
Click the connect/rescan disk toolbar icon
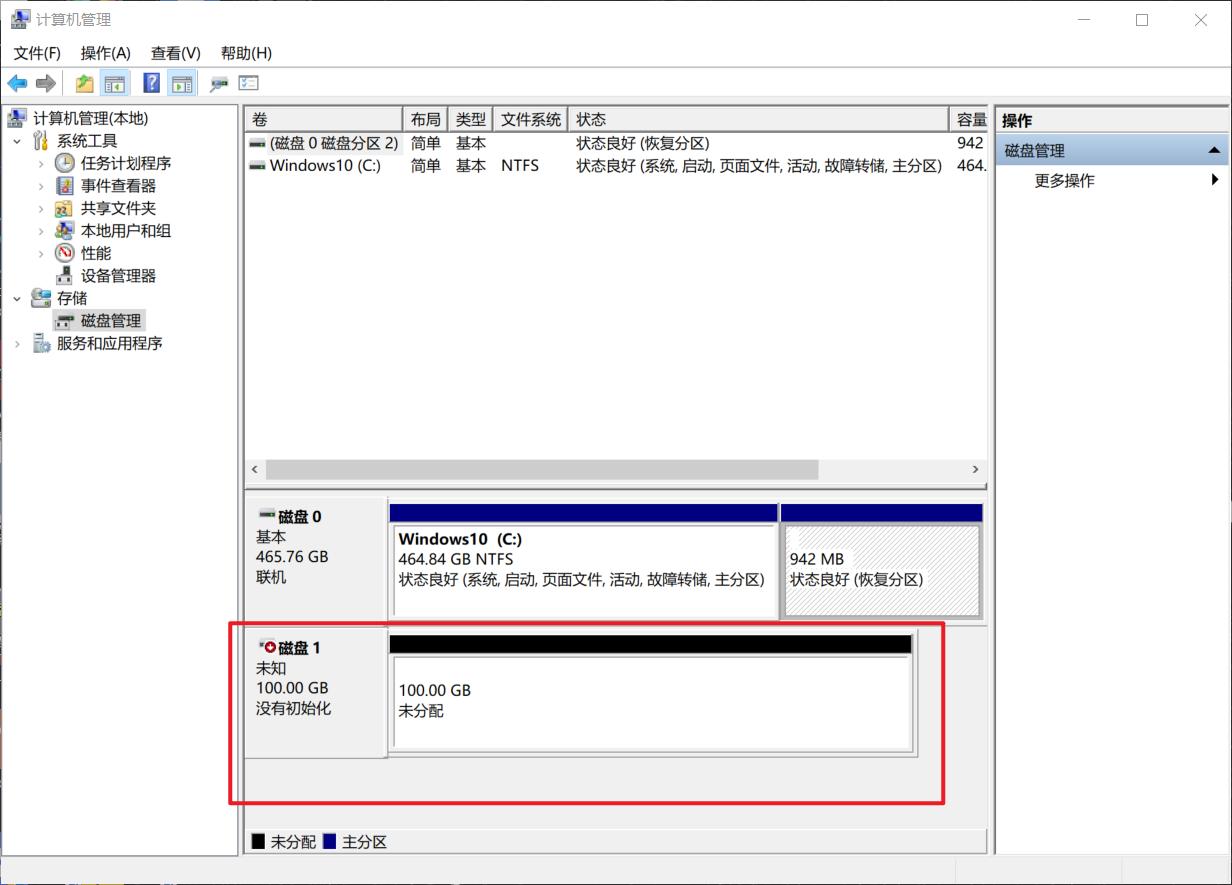coord(219,84)
